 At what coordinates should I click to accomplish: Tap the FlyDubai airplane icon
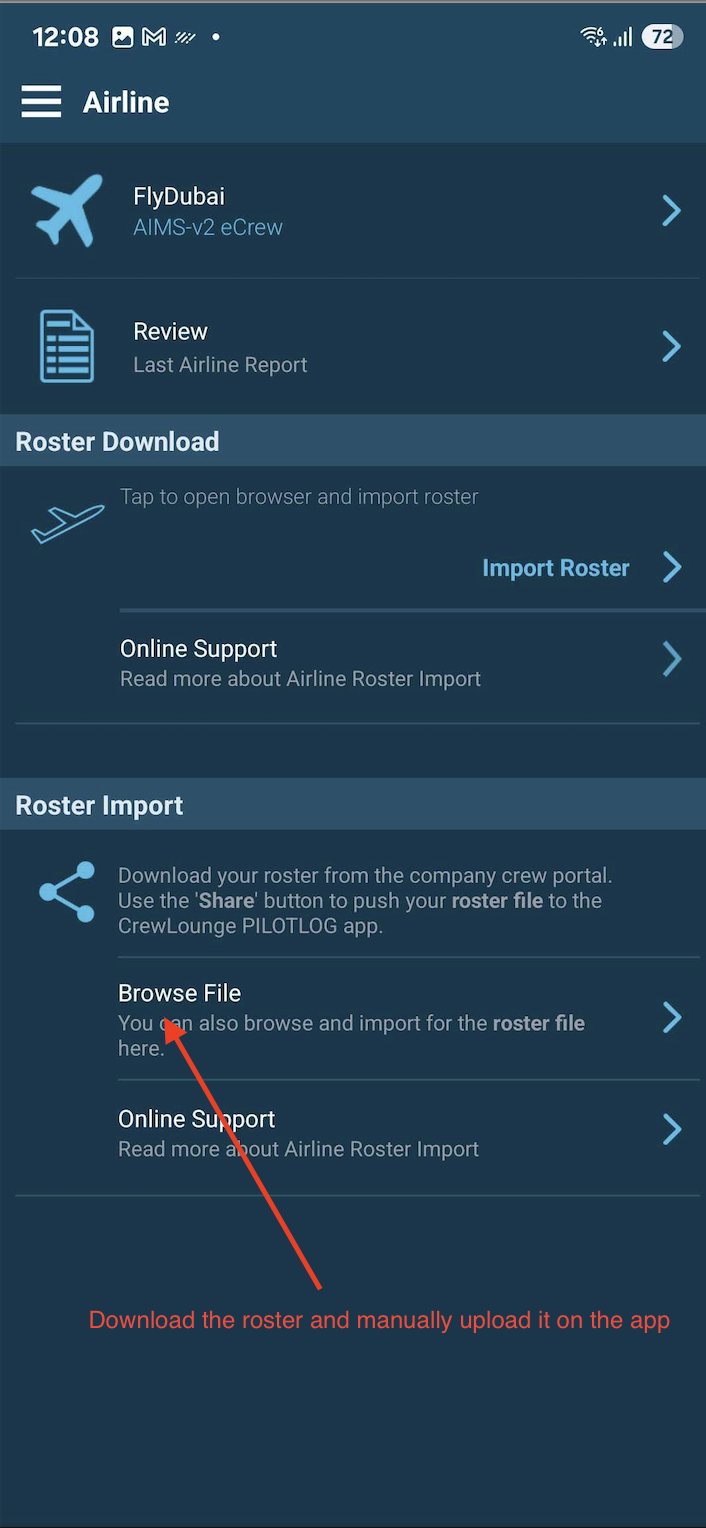click(x=67, y=210)
